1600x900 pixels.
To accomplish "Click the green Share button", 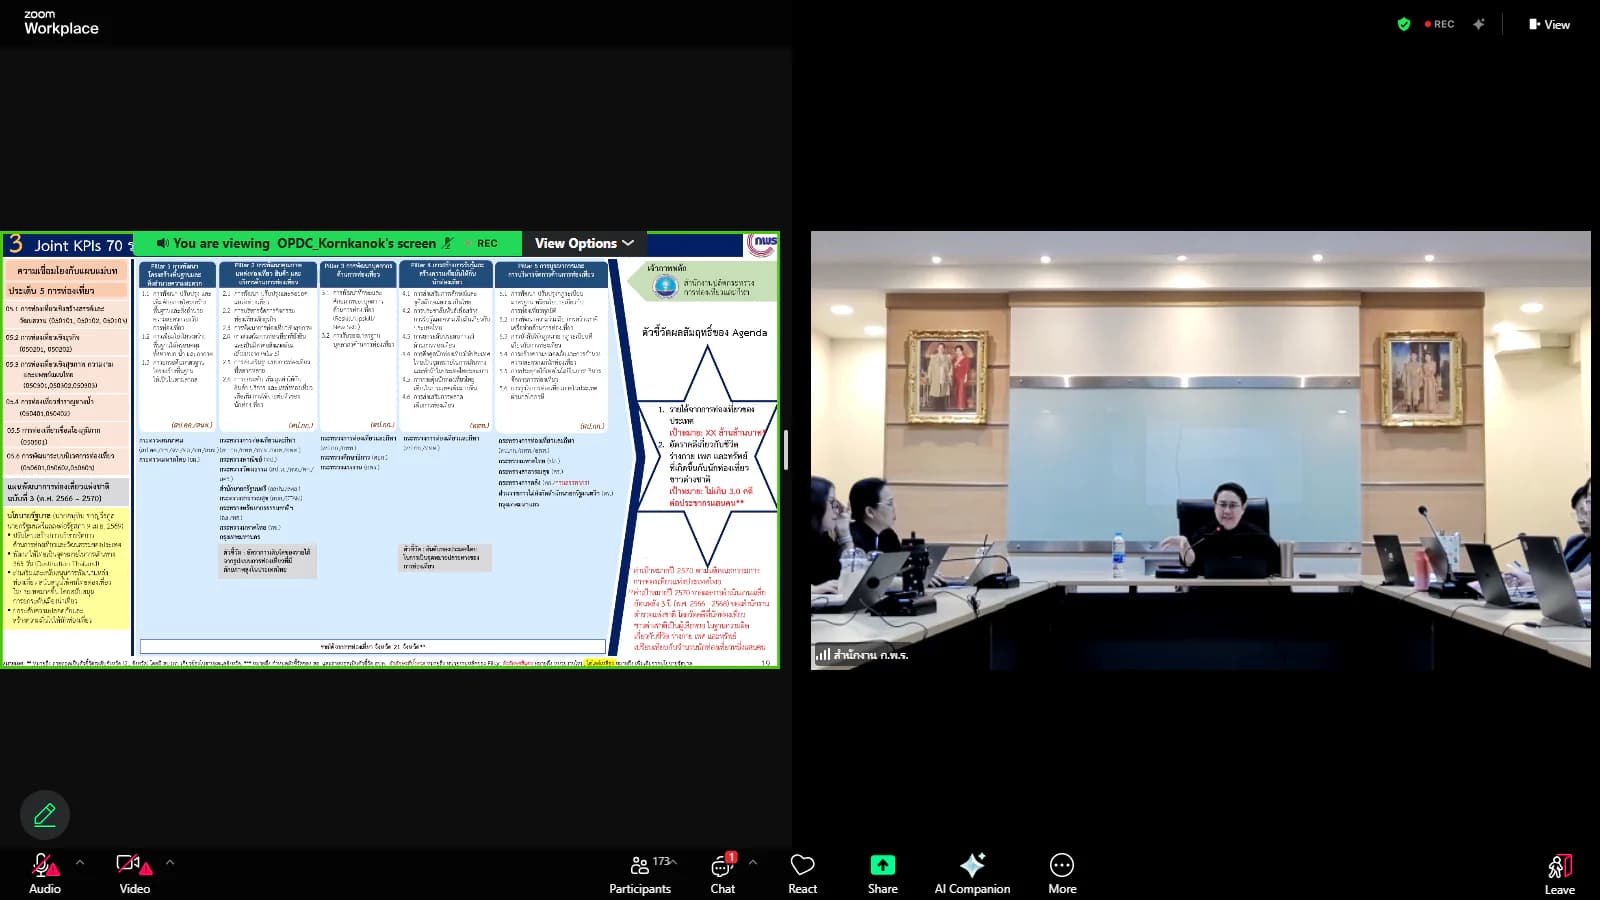I will pyautogui.click(x=882, y=873).
